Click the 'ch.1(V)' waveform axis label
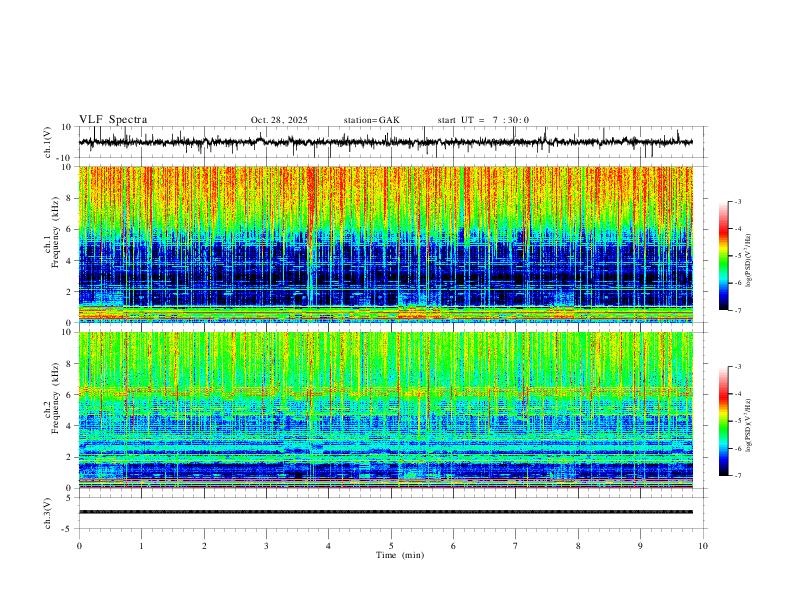Image resolution: width=792 pixels, height=612 pixels. [x=48, y=142]
